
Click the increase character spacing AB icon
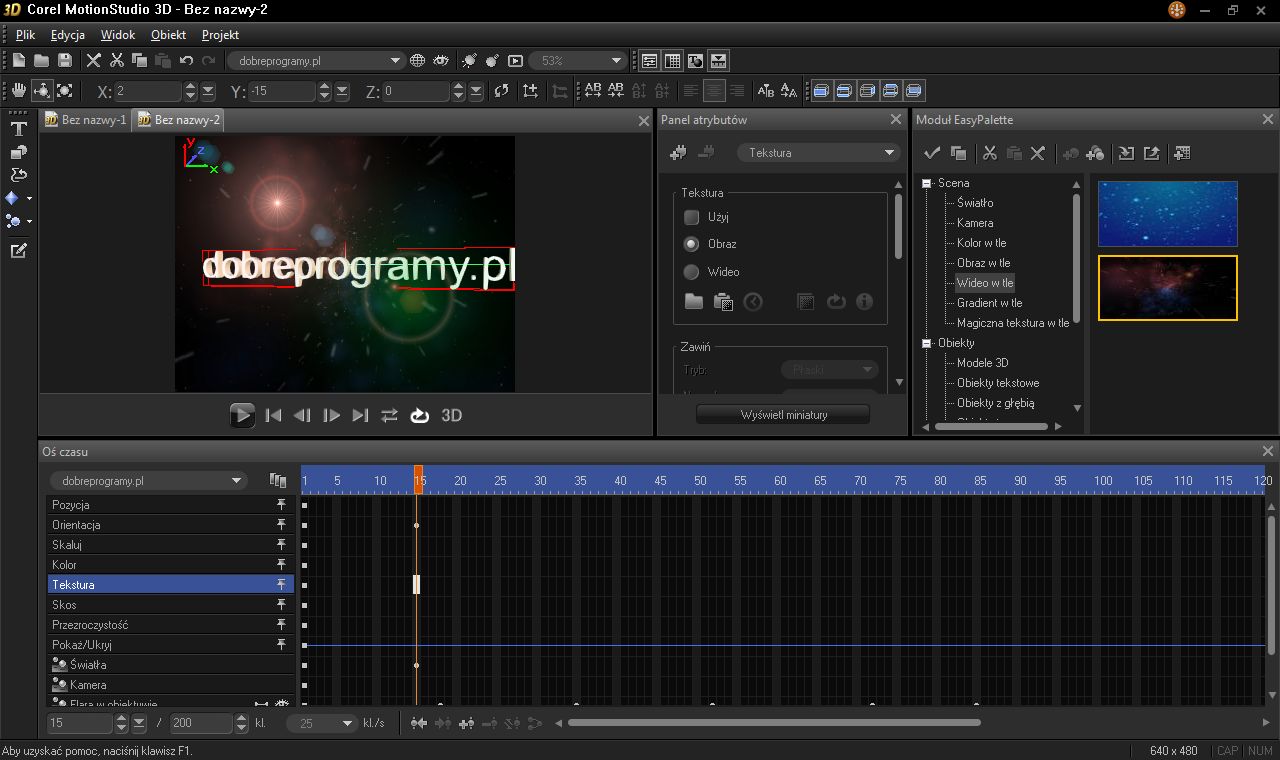click(x=593, y=91)
